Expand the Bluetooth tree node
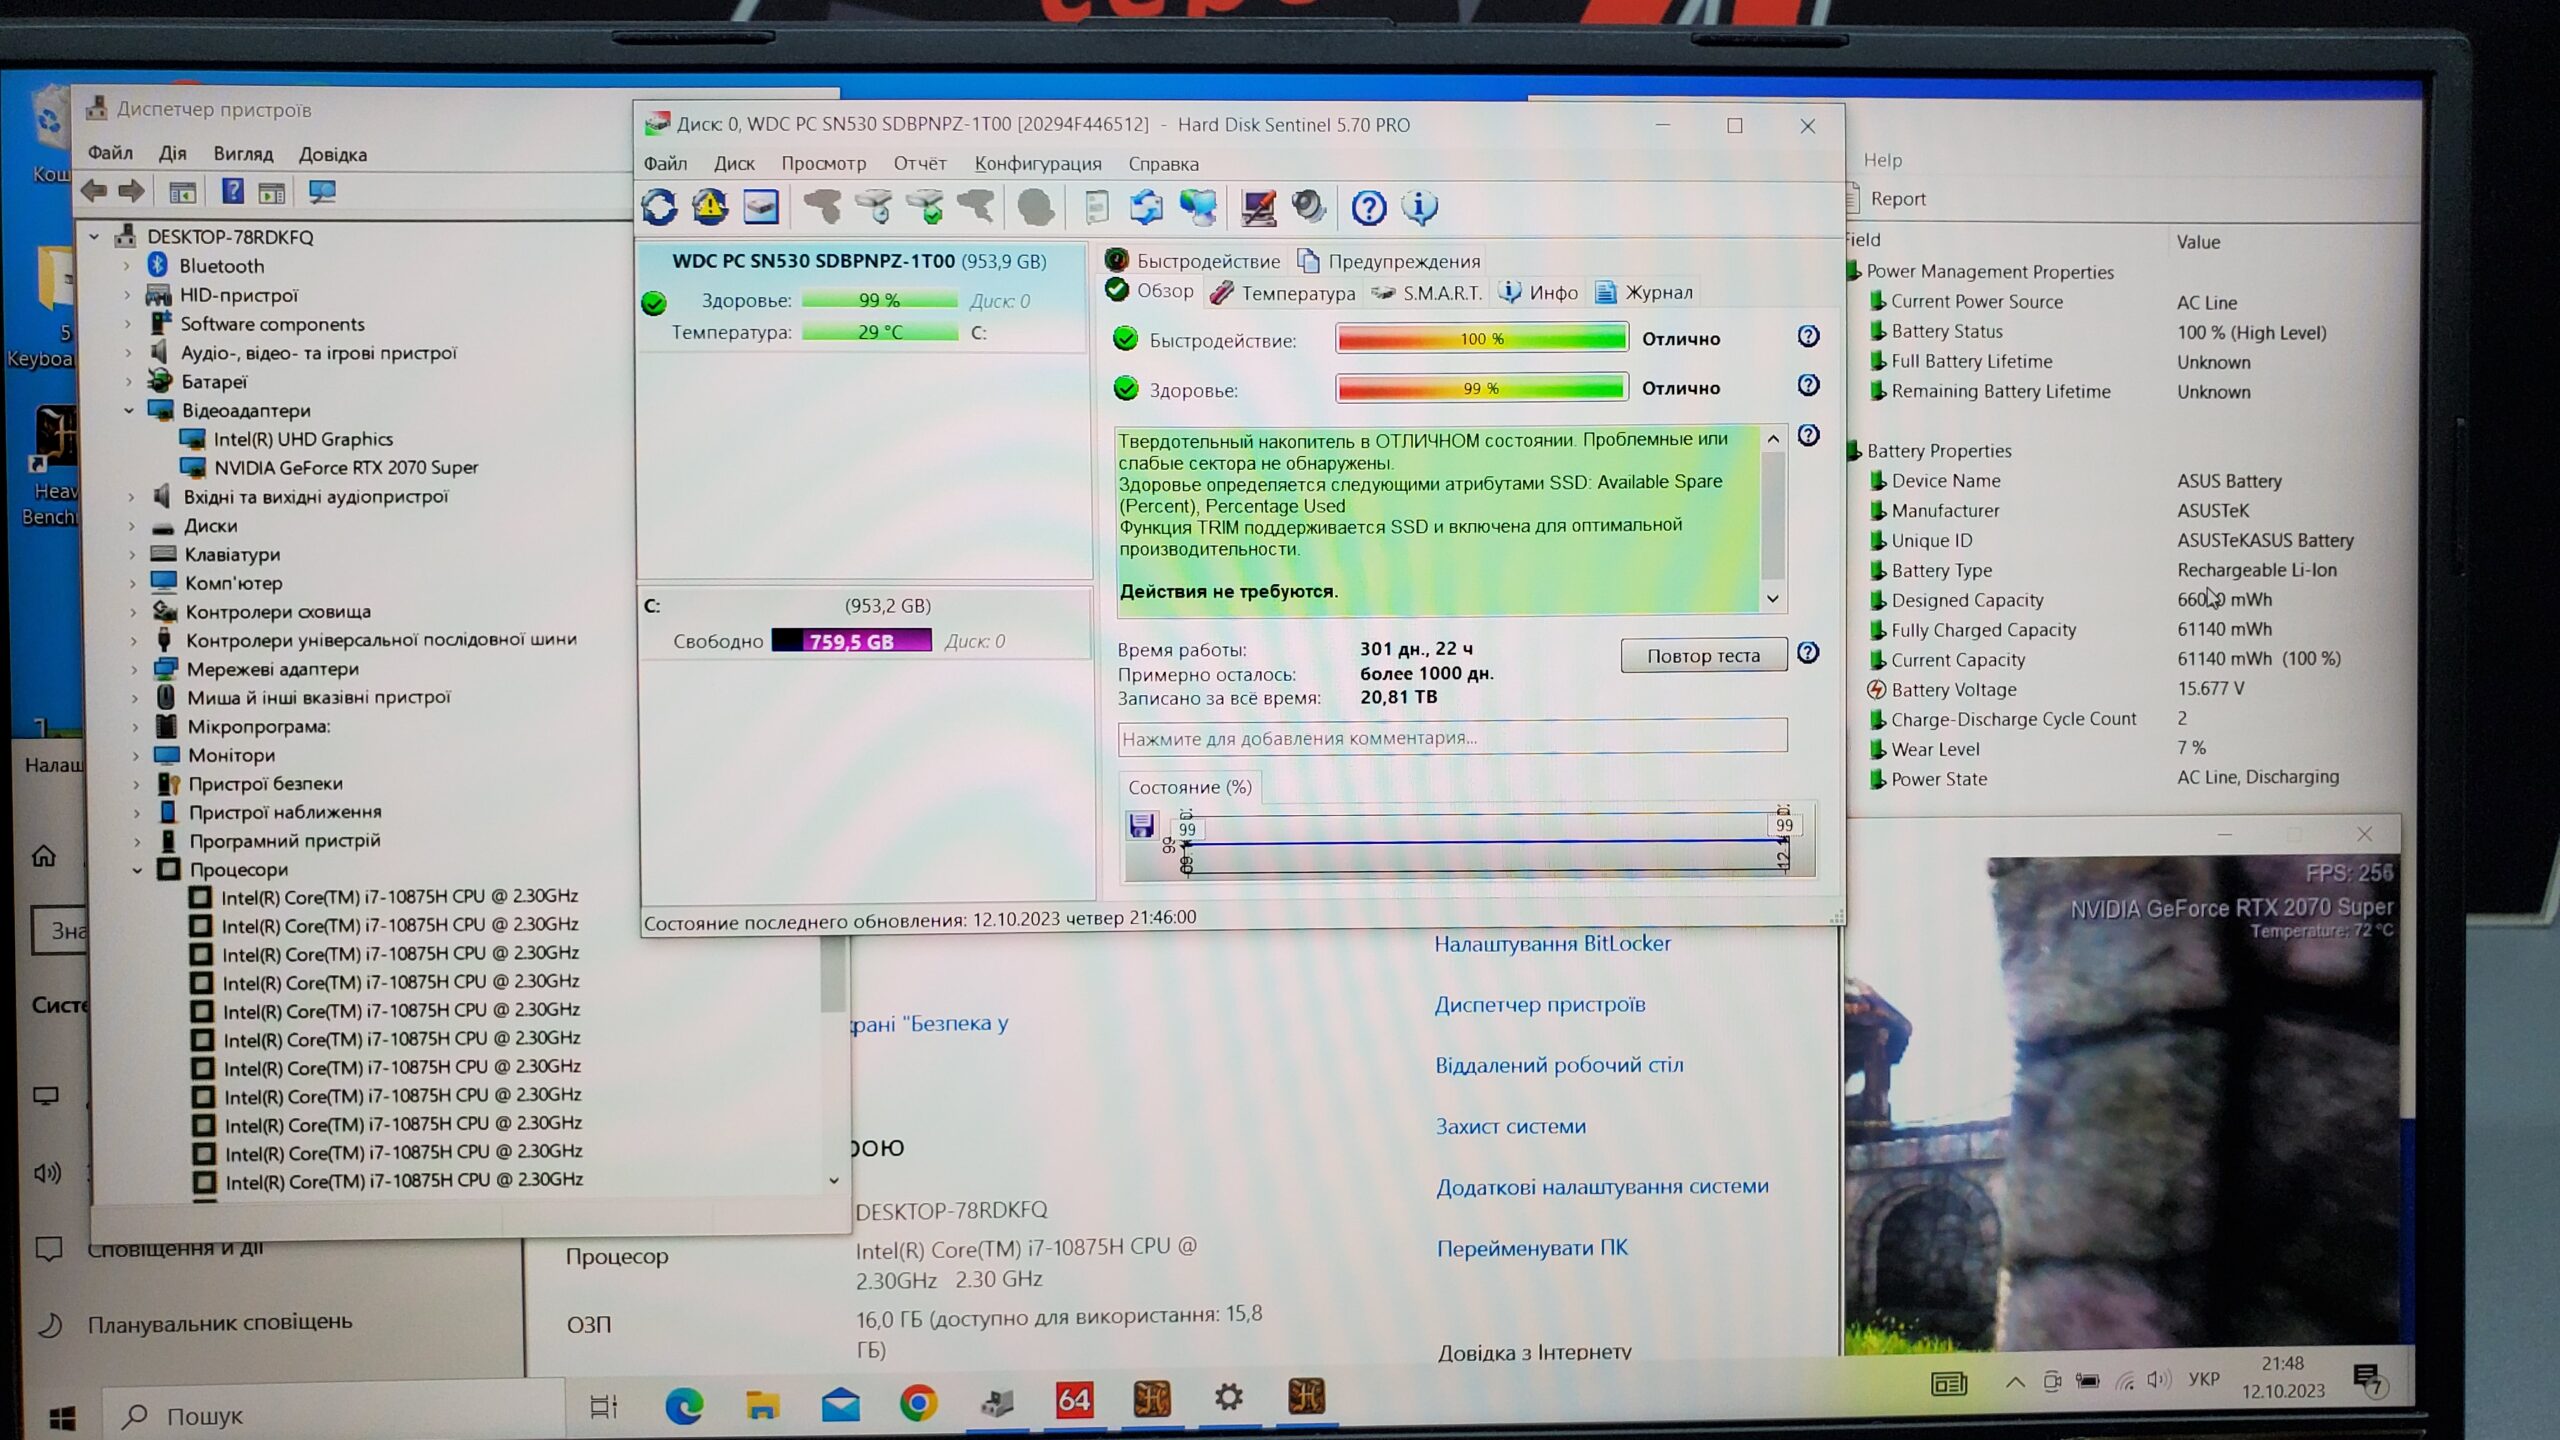 (127, 266)
